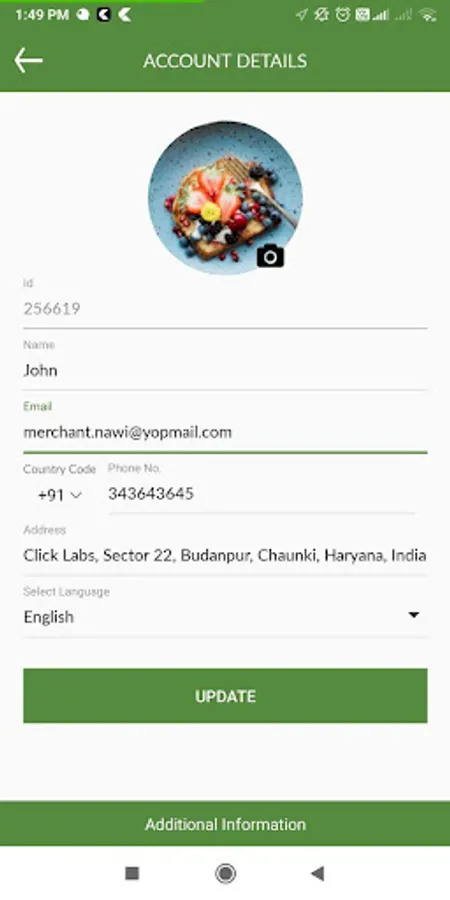Select the English language field
Viewport: 450px width, 900px height.
(225, 617)
